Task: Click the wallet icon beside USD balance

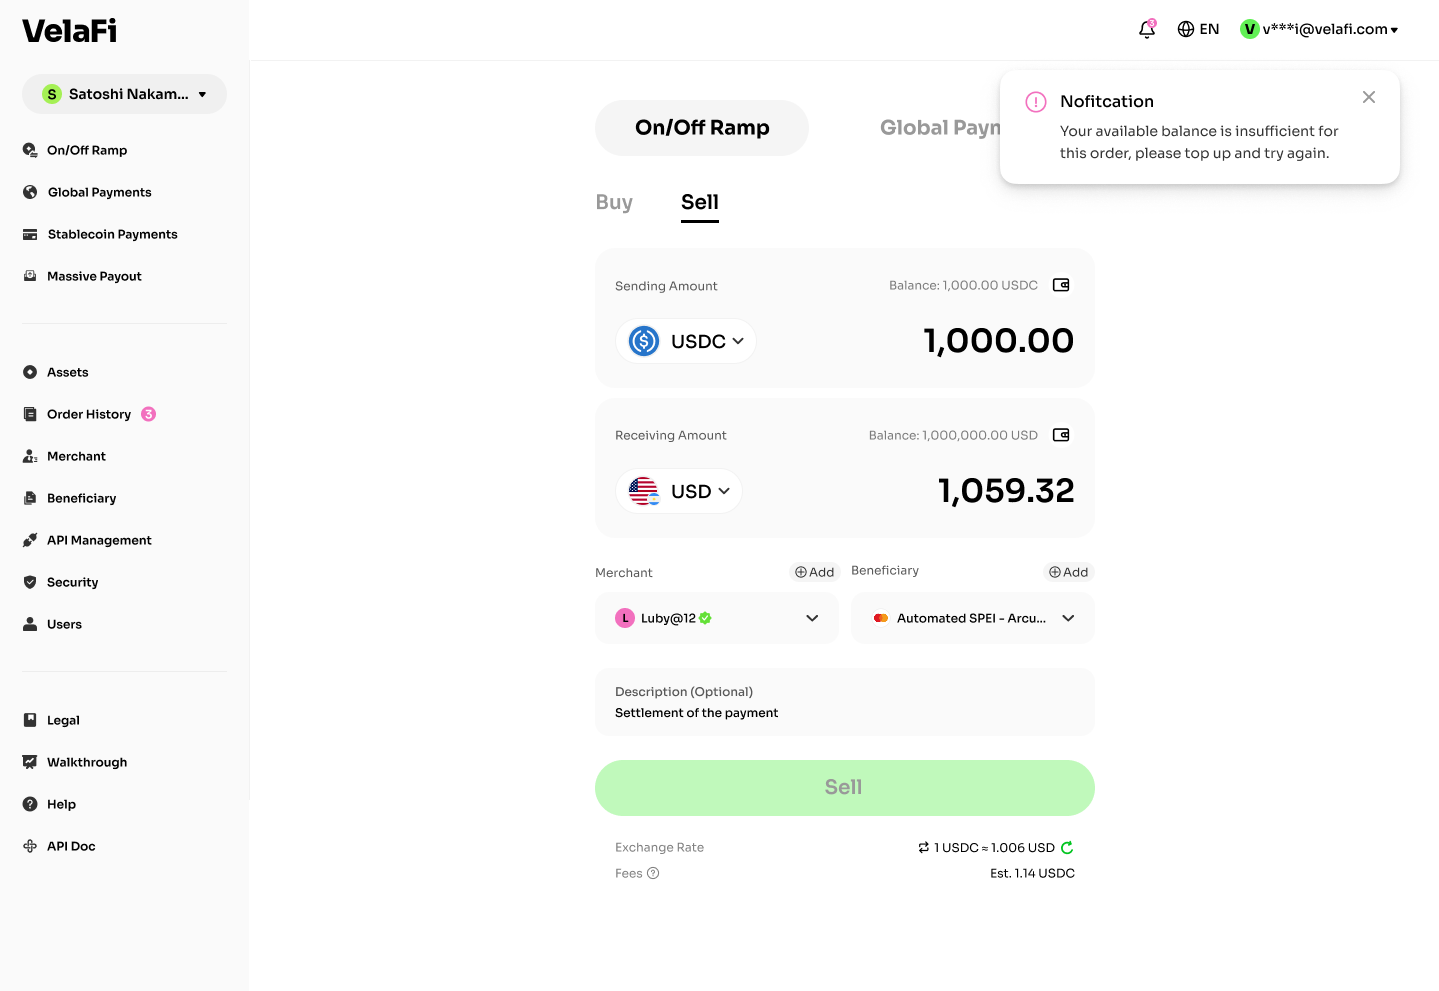Action: (1061, 435)
